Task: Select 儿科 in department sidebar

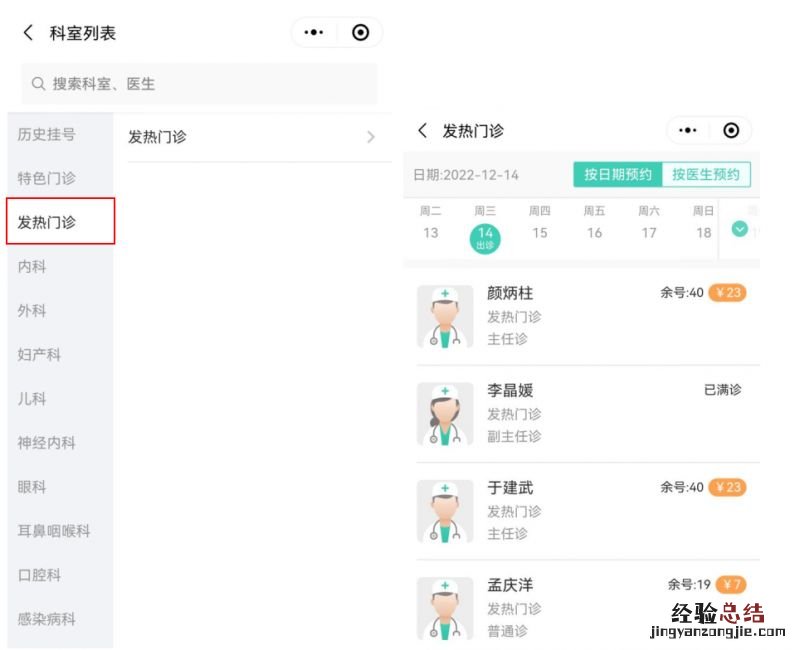Action: pos(32,399)
